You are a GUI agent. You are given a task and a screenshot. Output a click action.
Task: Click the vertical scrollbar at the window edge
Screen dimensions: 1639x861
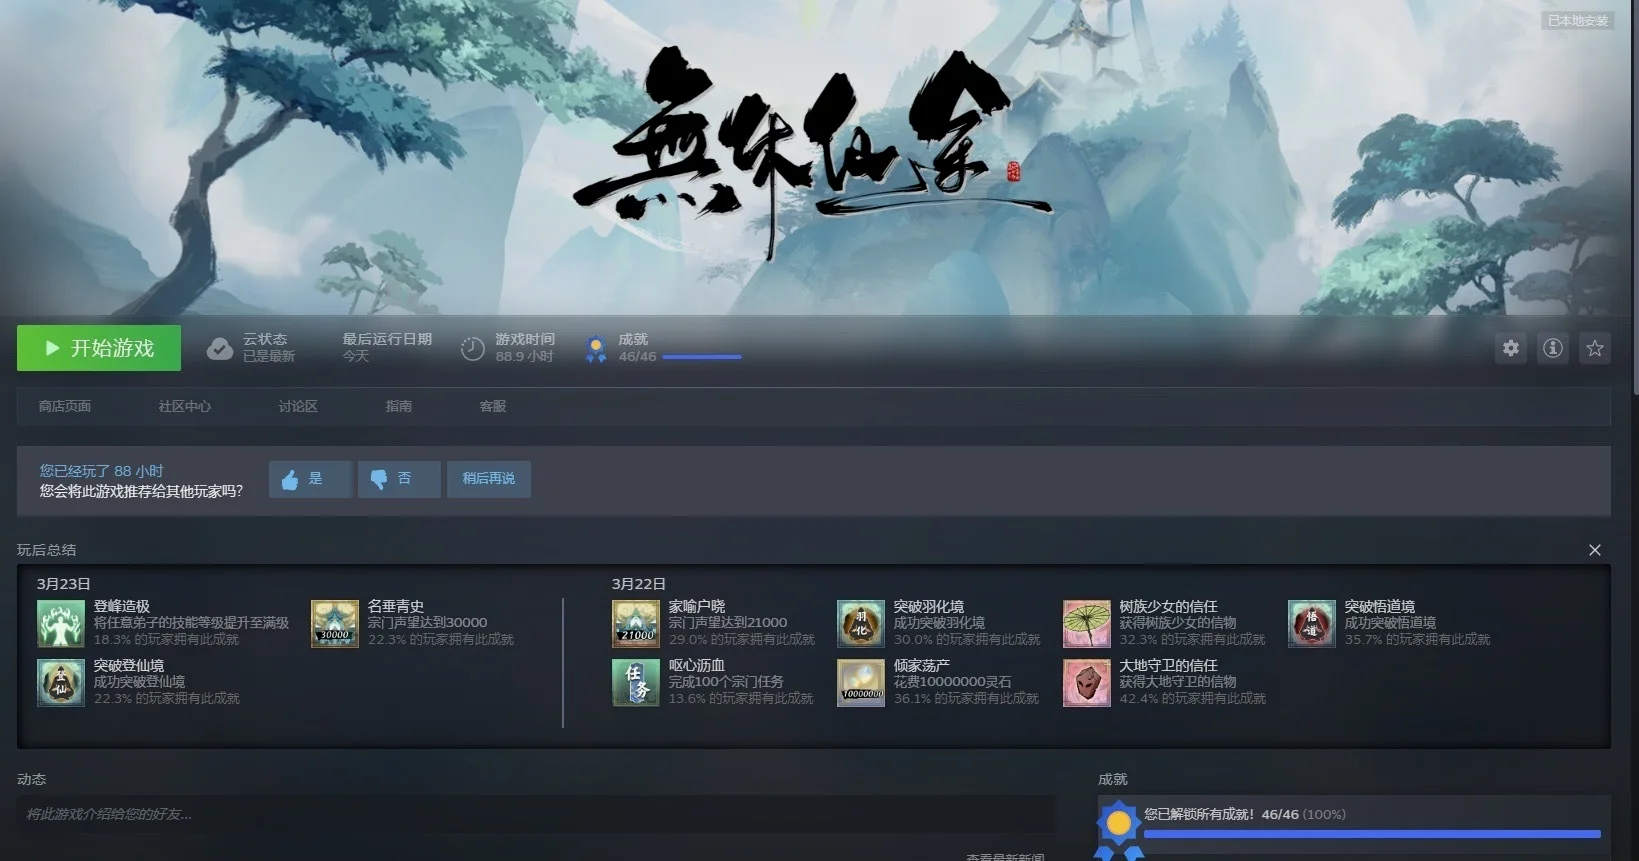[1634, 200]
